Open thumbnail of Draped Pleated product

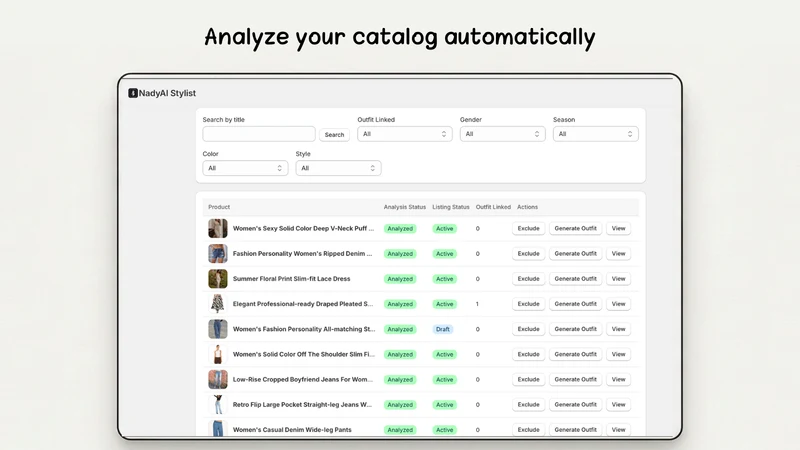click(218, 304)
